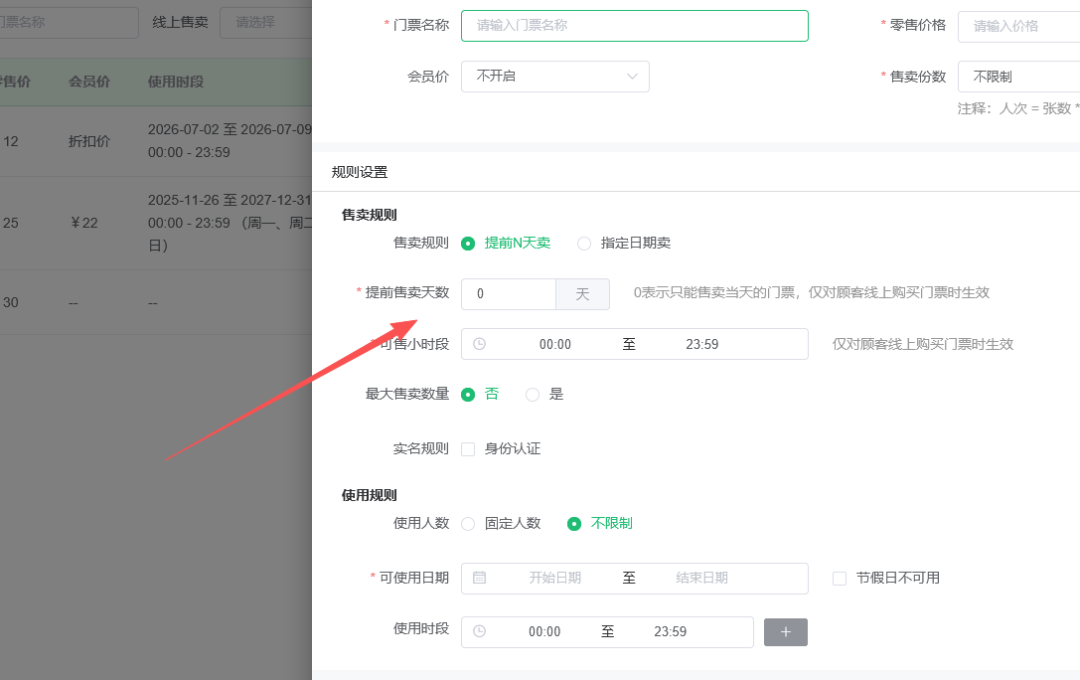Open the 会员价 dropdown showing 不开启
This screenshot has height=680, width=1080.
coord(555,76)
